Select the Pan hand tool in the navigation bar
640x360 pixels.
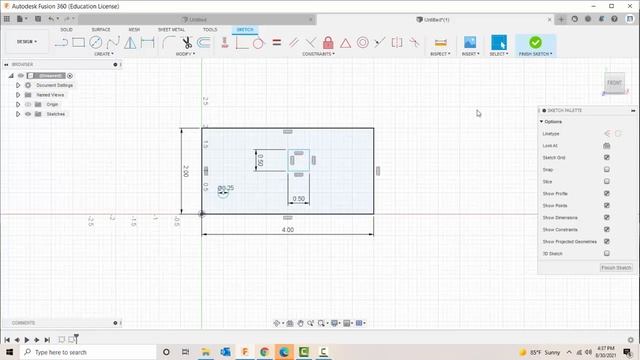(x=300, y=323)
